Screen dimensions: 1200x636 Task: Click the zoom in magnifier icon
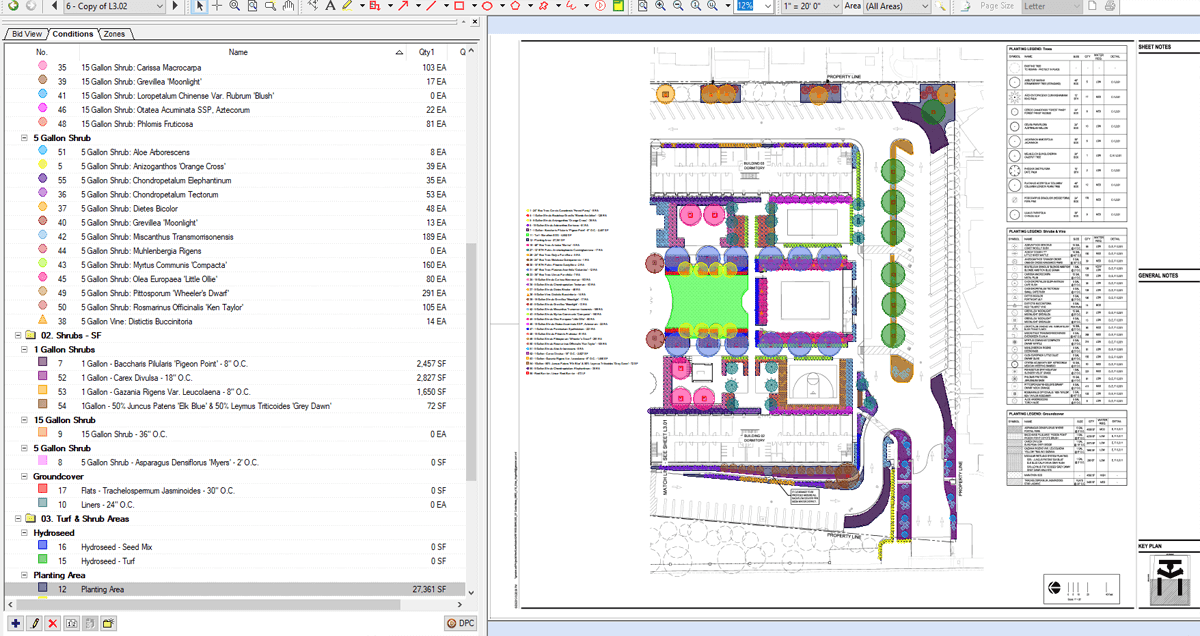click(x=661, y=6)
